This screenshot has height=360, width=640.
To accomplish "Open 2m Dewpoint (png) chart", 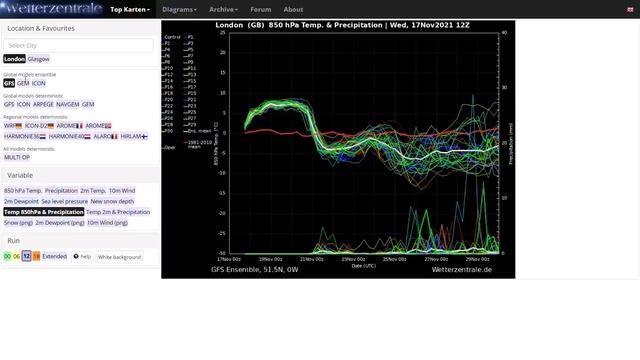I will pos(60,222).
